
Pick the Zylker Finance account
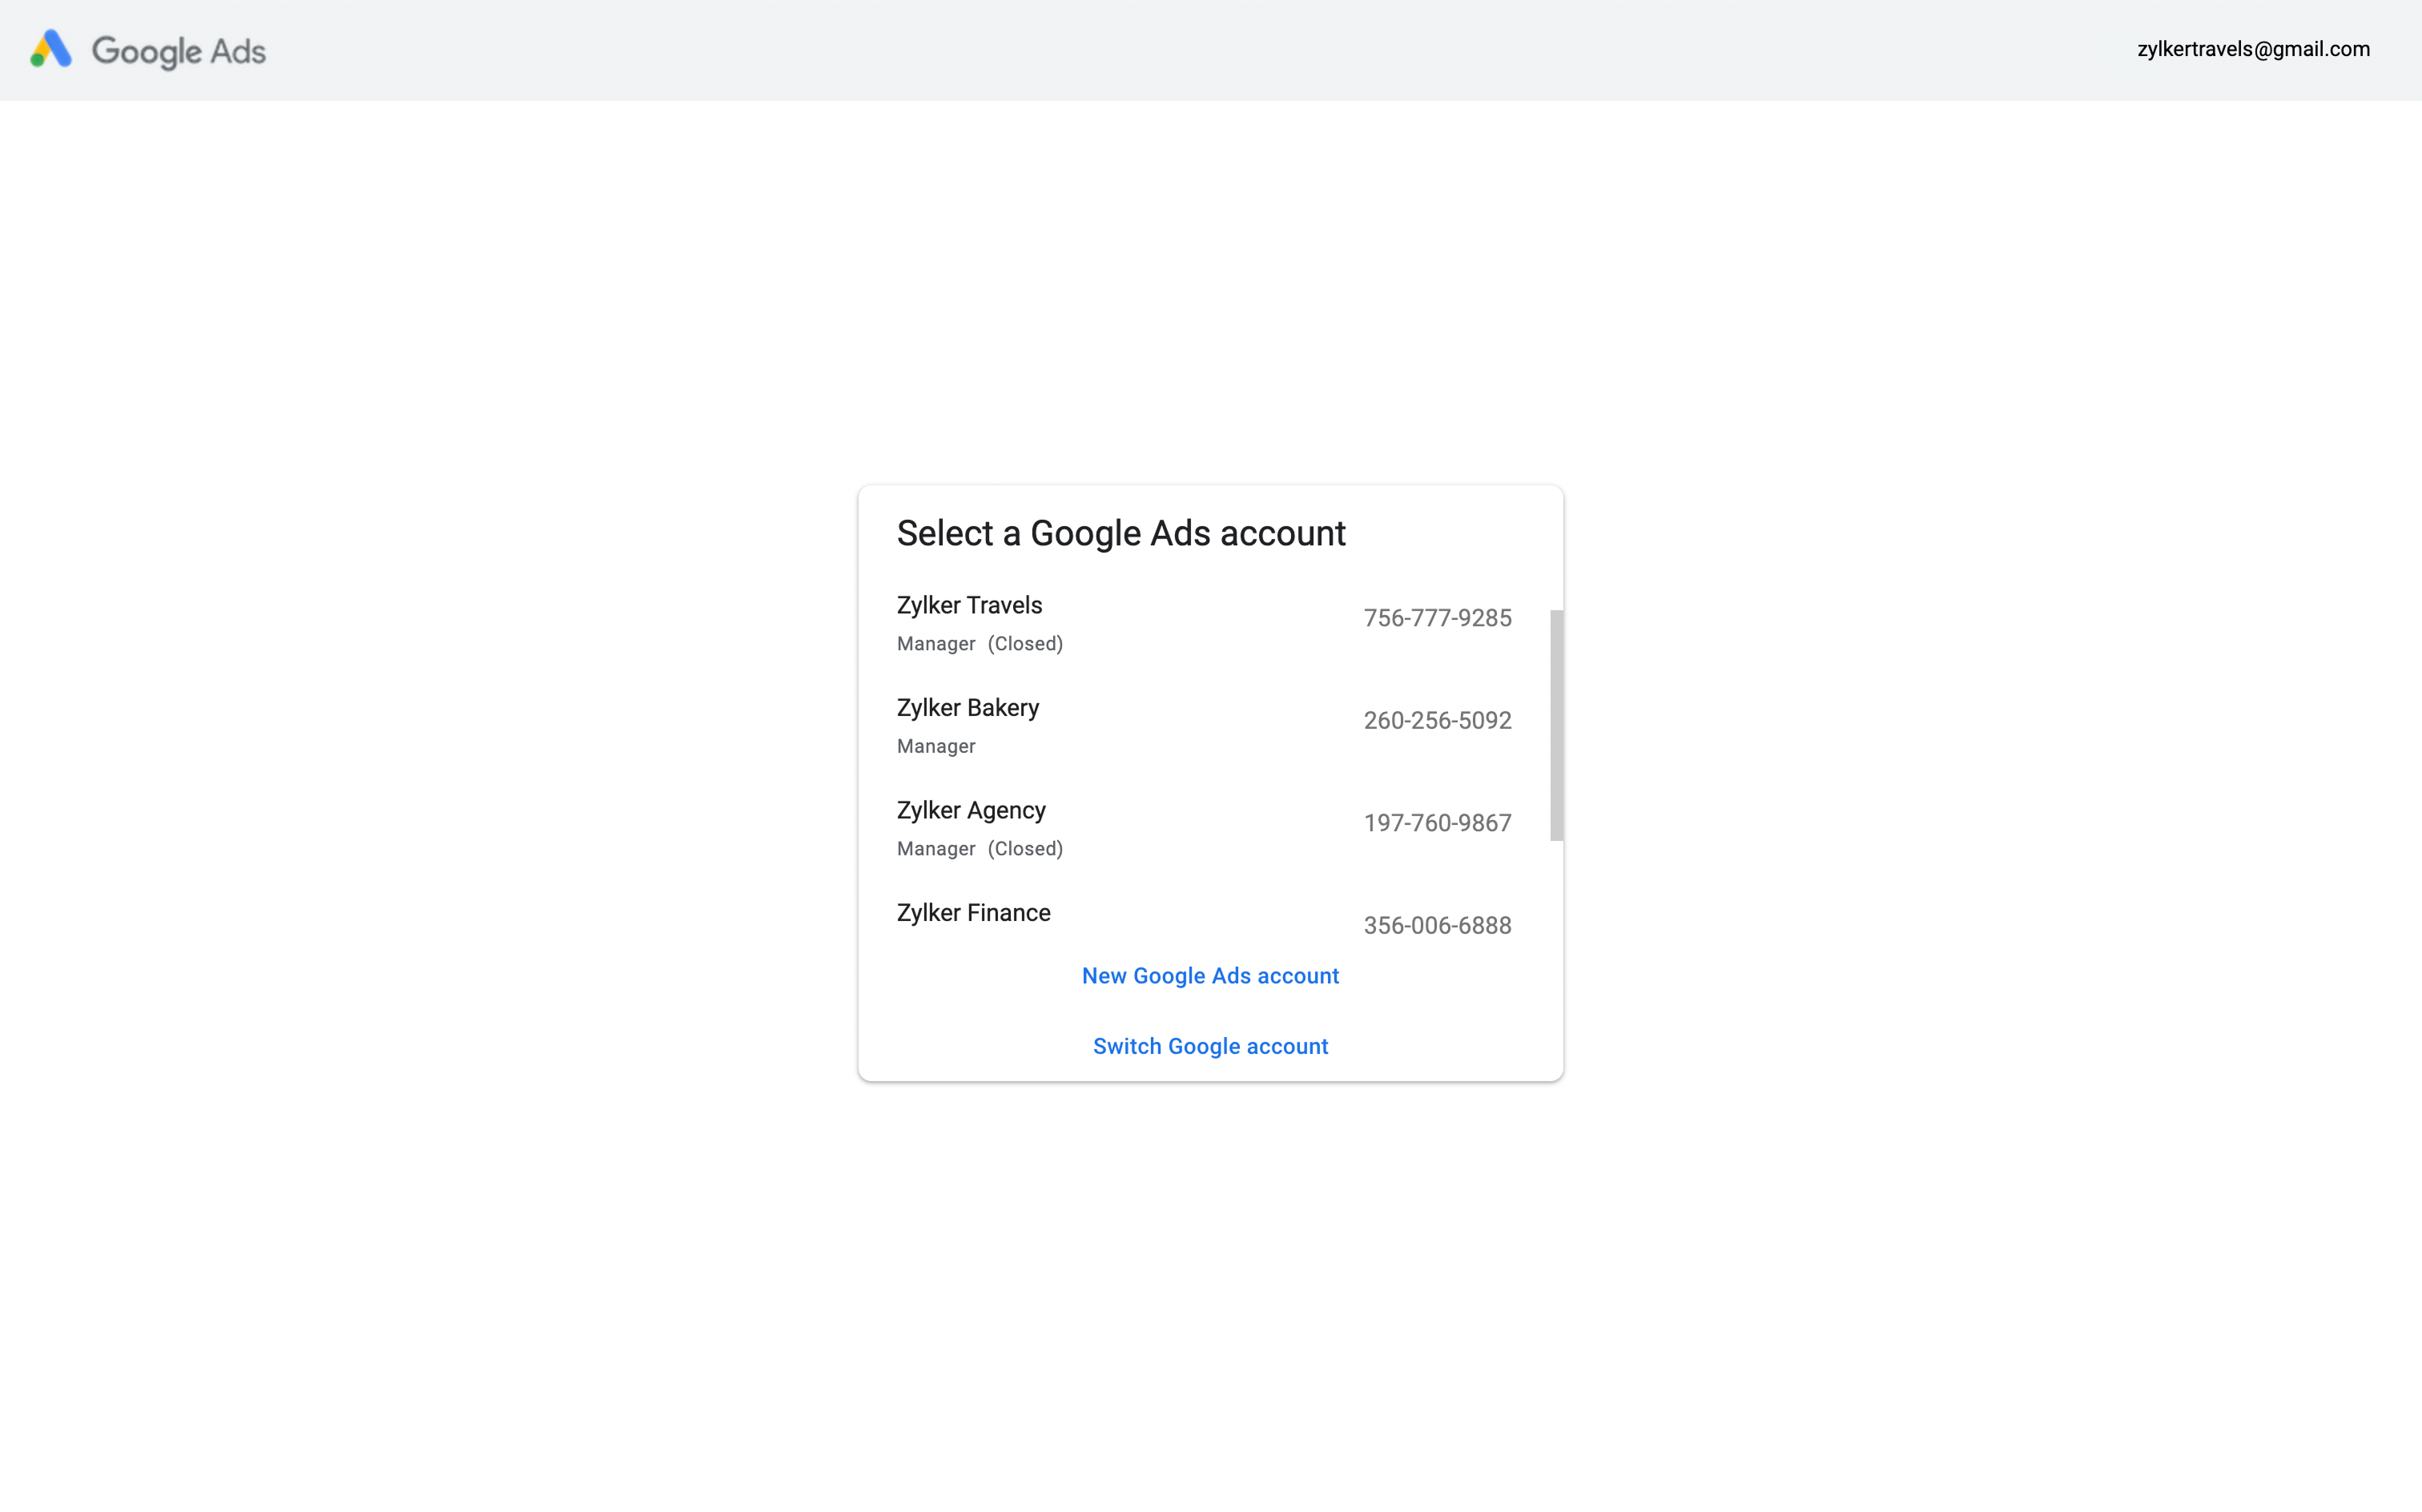tap(973, 913)
